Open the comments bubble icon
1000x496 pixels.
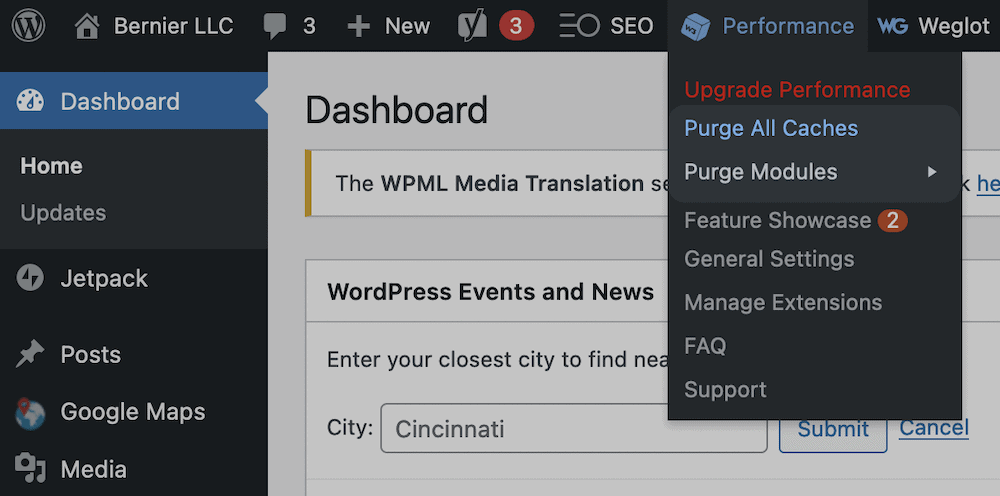[275, 27]
